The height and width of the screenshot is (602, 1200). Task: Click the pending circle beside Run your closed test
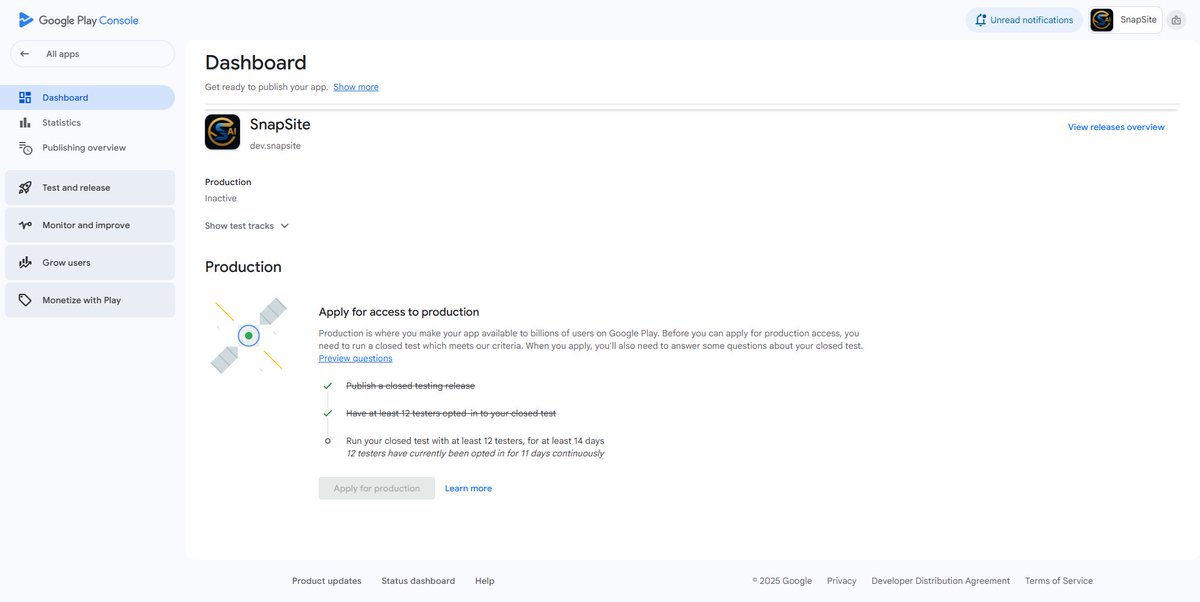327,440
